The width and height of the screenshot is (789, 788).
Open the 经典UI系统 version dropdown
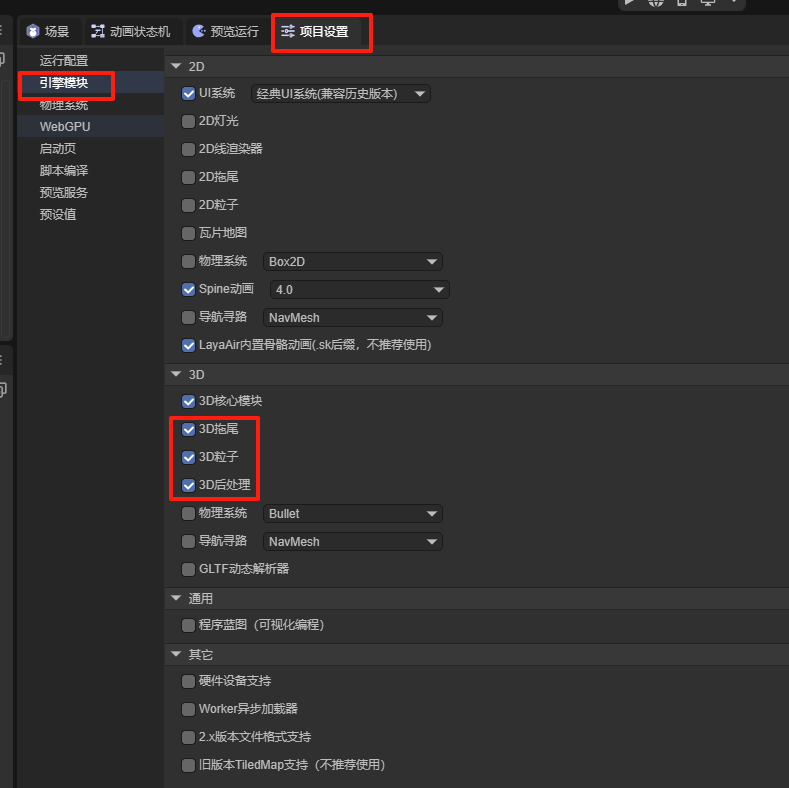coord(341,94)
